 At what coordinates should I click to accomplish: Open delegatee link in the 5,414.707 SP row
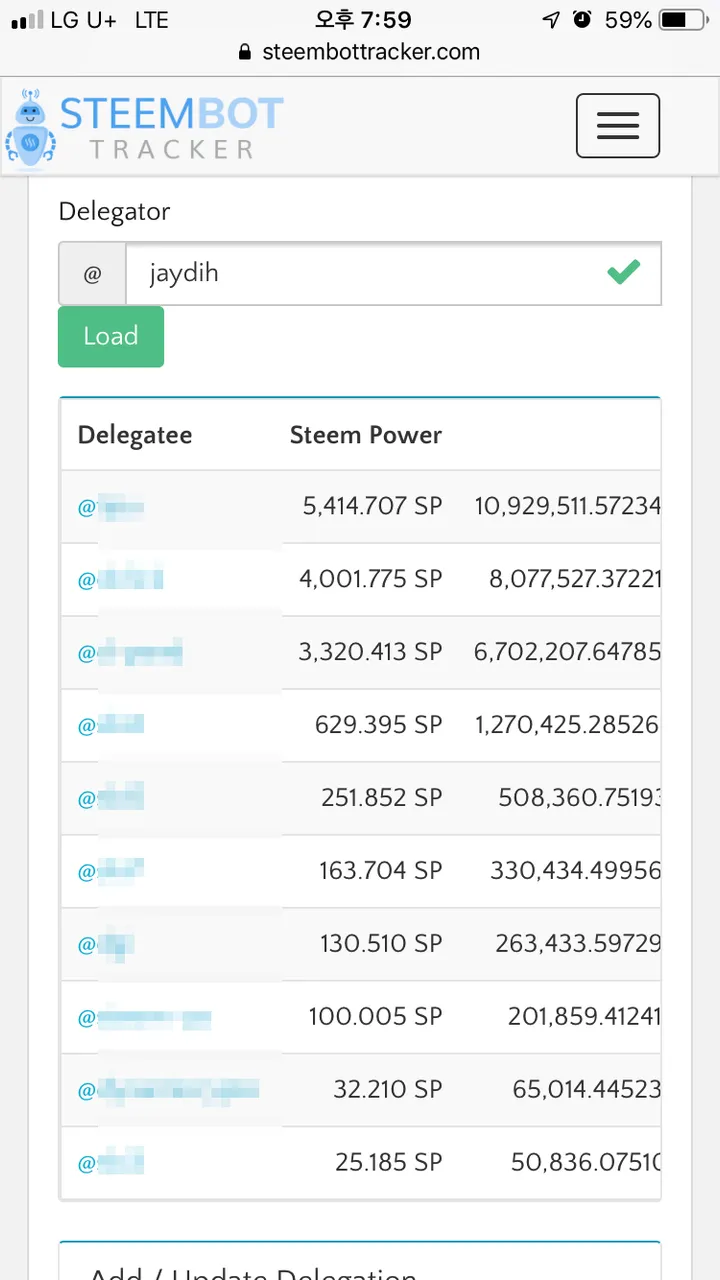coord(111,507)
